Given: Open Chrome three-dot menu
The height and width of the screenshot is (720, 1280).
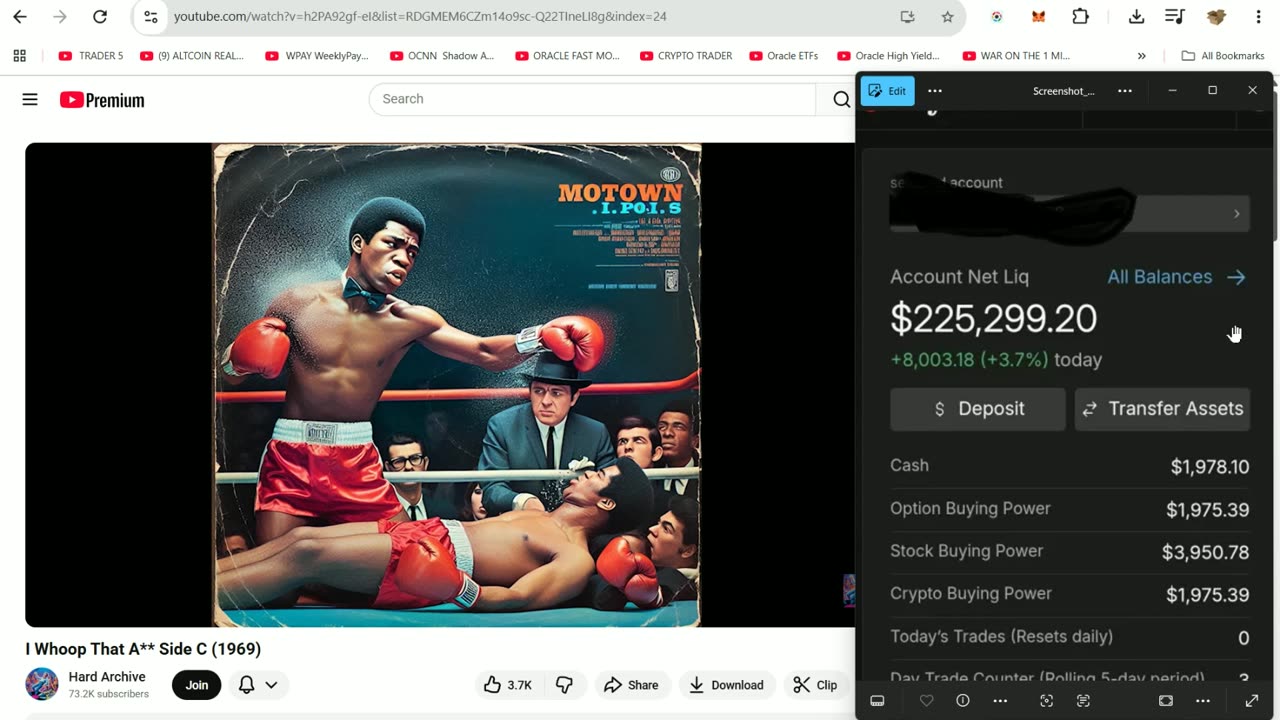Looking at the screenshot, I should [1258, 17].
